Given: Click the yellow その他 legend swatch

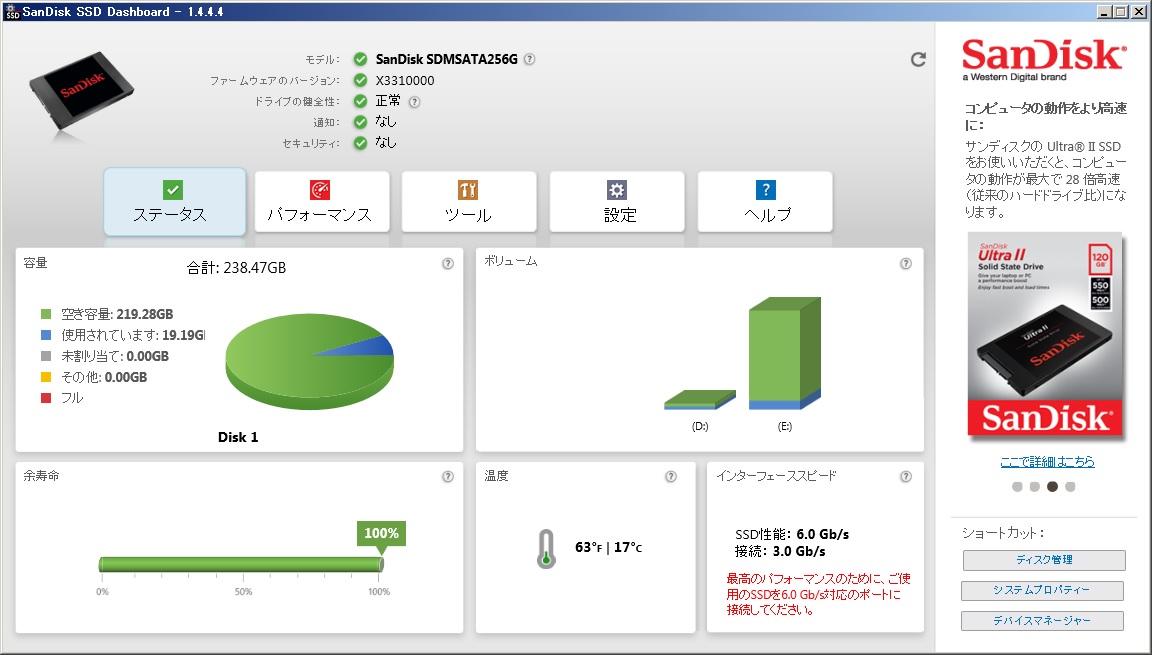Looking at the screenshot, I should coord(46,377).
